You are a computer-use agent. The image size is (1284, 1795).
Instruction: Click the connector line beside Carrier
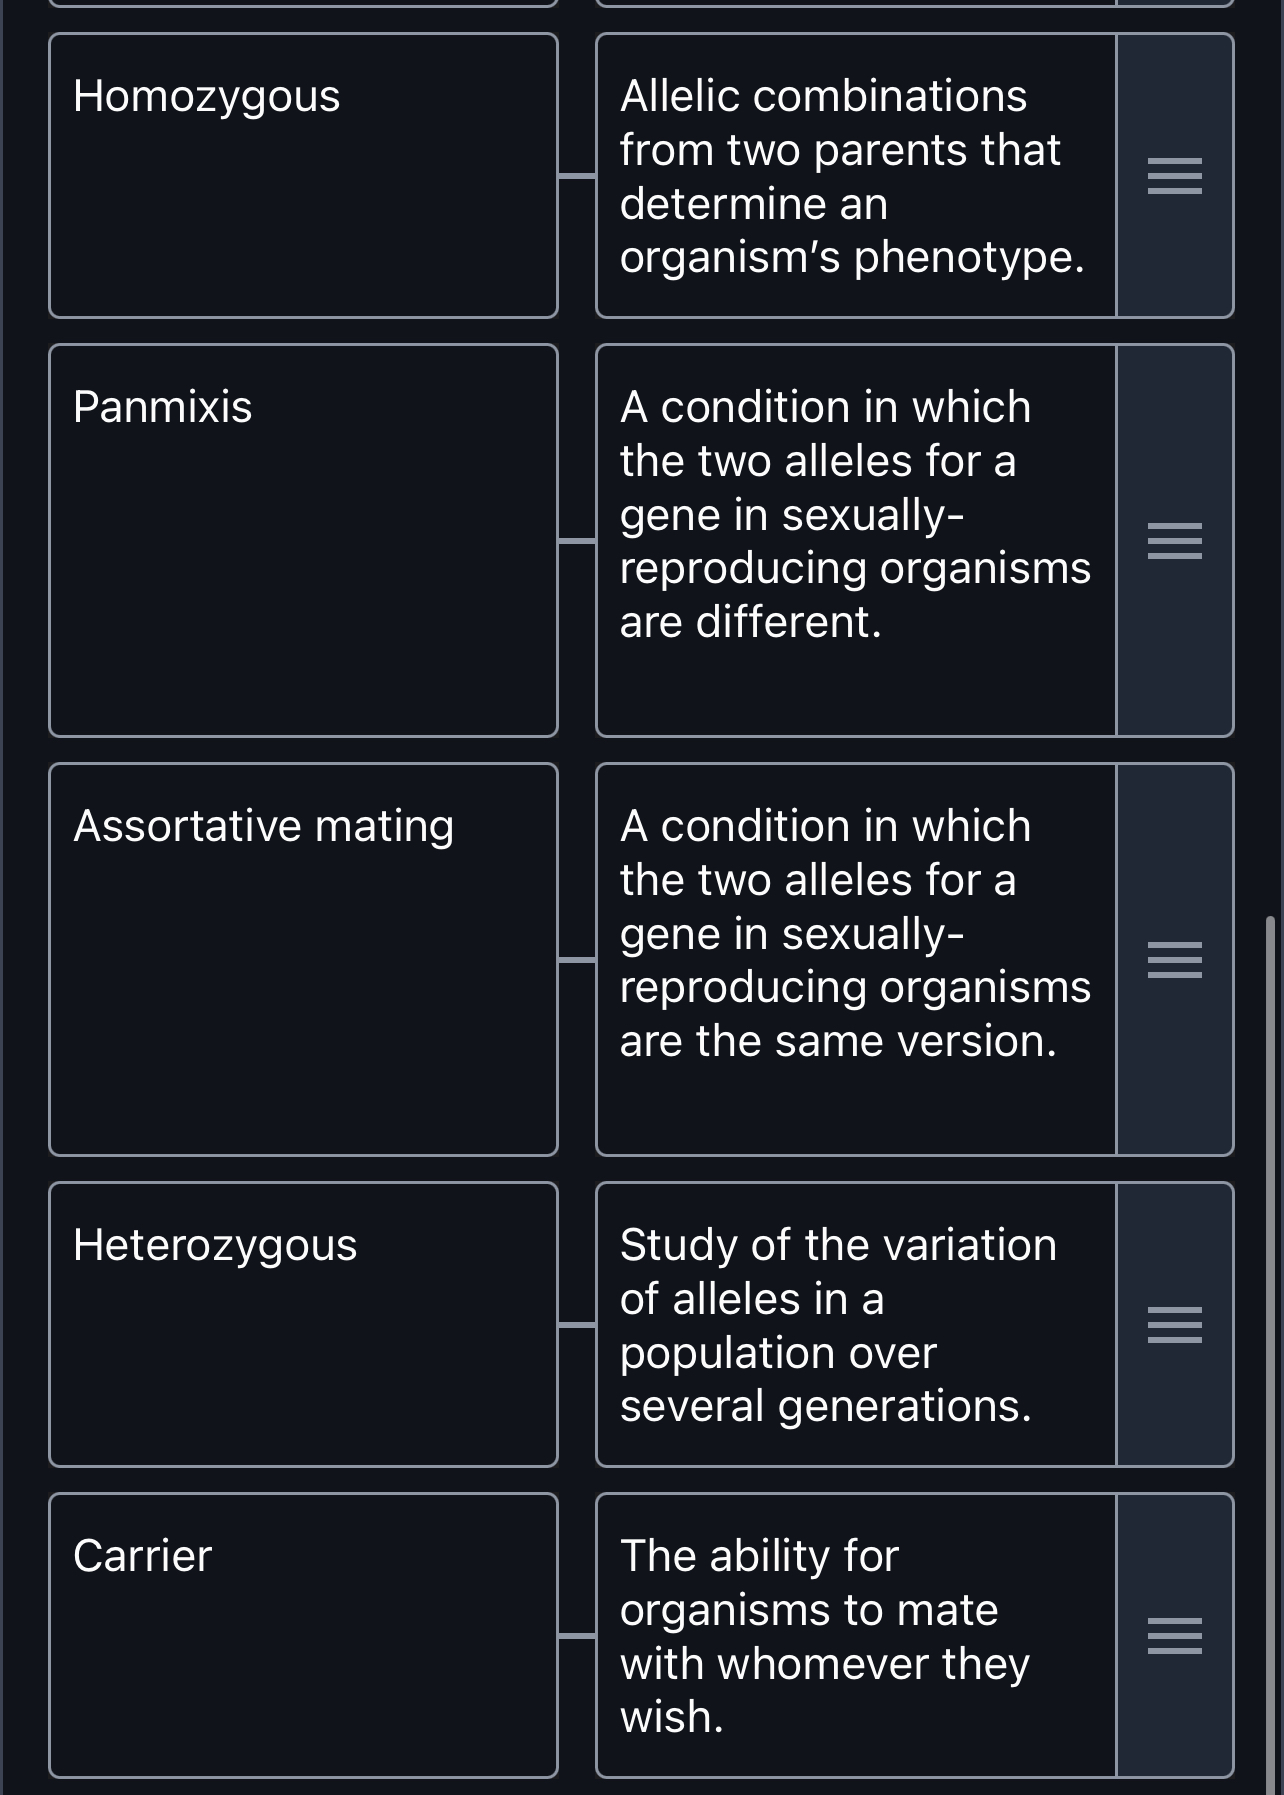578,1636
